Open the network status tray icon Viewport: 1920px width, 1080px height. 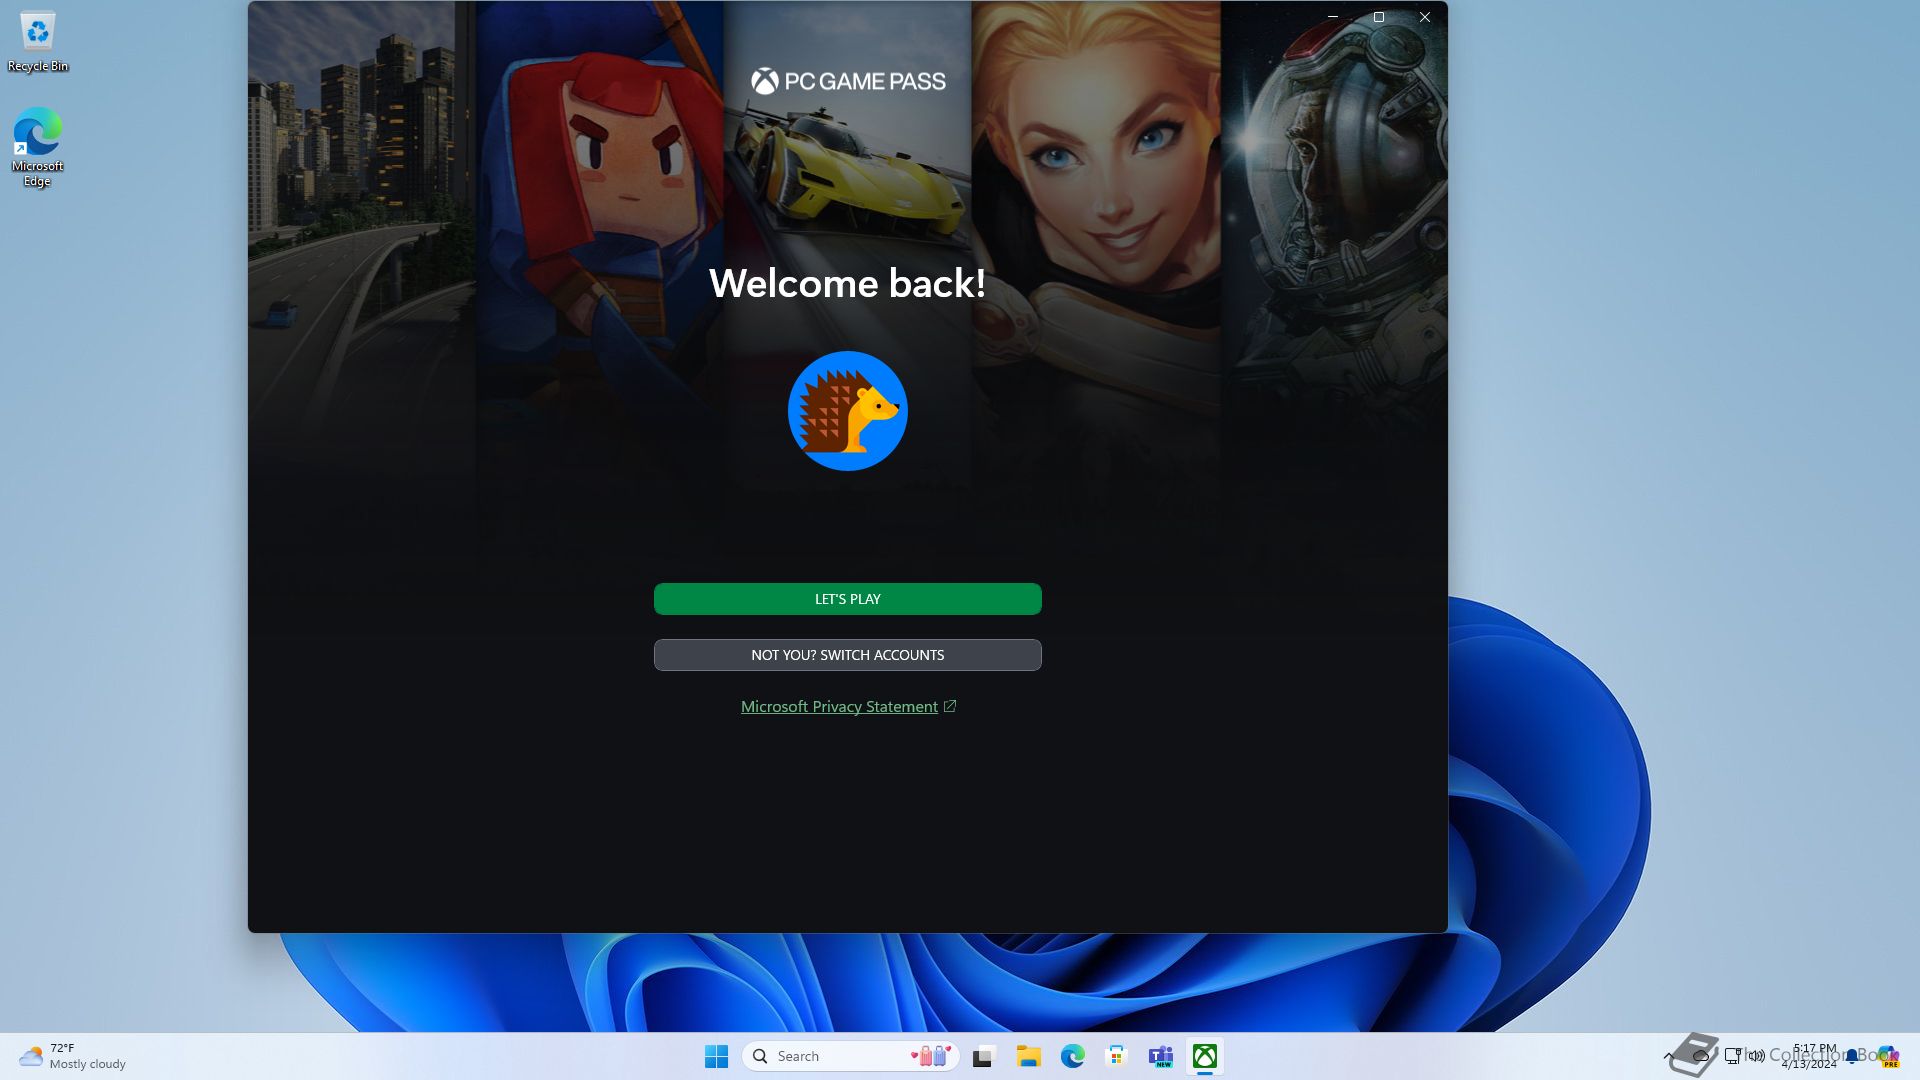(1733, 1056)
